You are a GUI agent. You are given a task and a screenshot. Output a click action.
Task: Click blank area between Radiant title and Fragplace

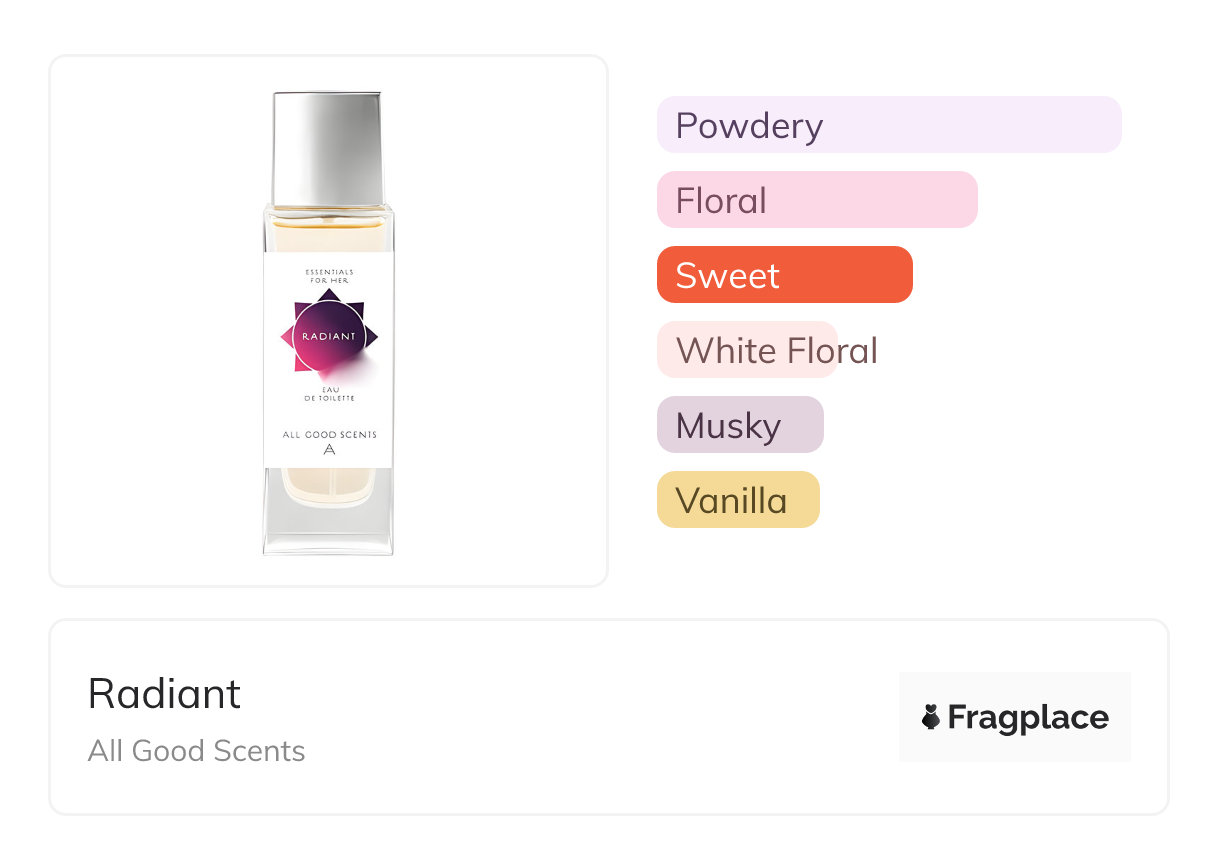[x=570, y=717]
